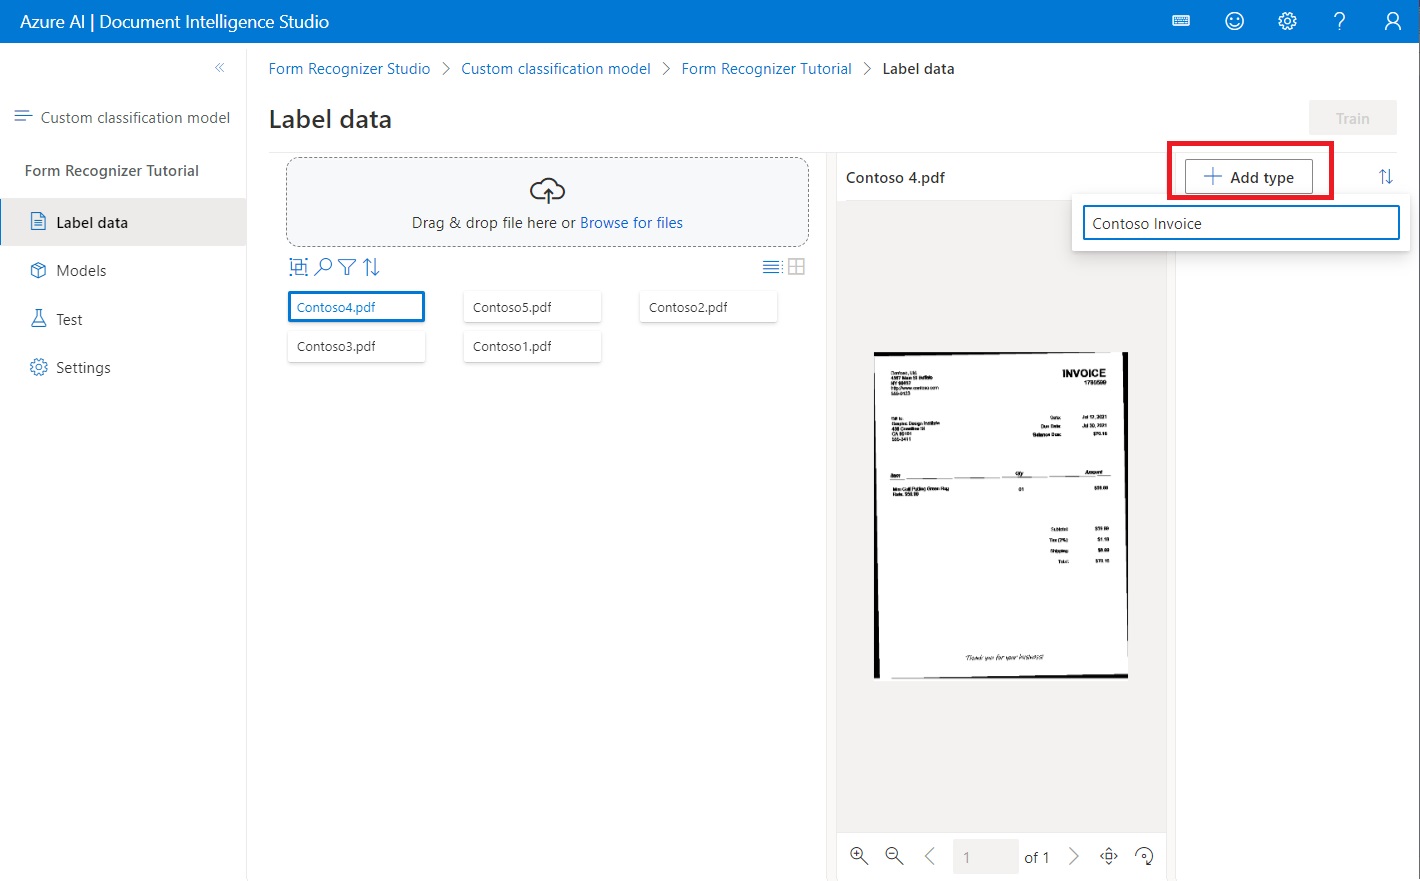Screen dimensions: 1420x881
Task: Zoom out of the invoice preview
Action: [x=893, y=856]
